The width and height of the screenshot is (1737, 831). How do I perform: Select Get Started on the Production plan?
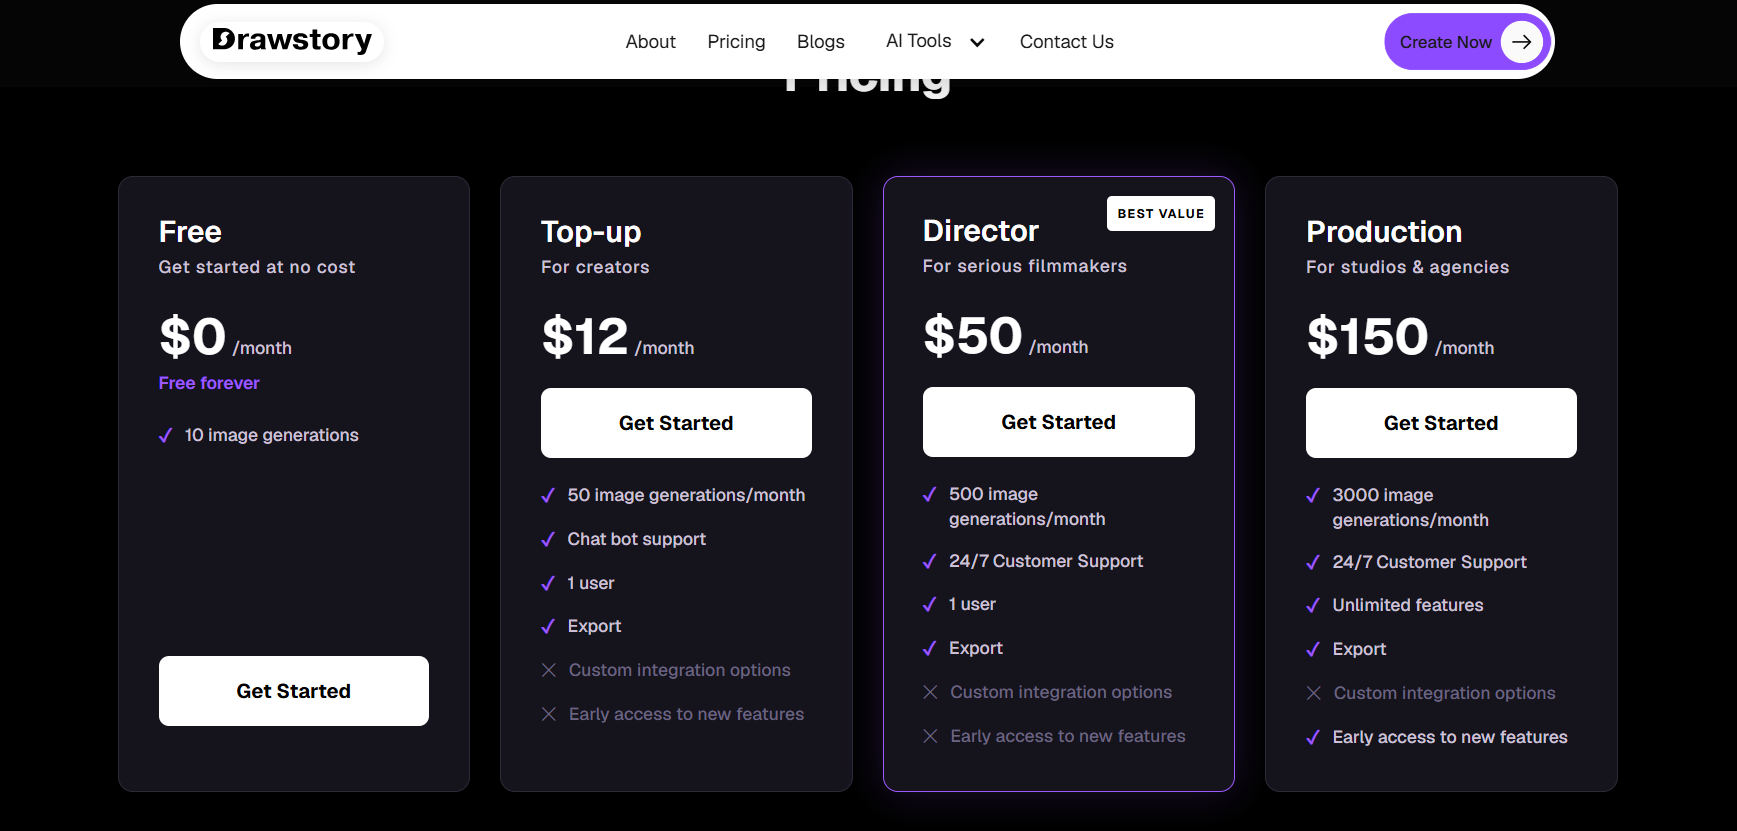click(1441, 423)
